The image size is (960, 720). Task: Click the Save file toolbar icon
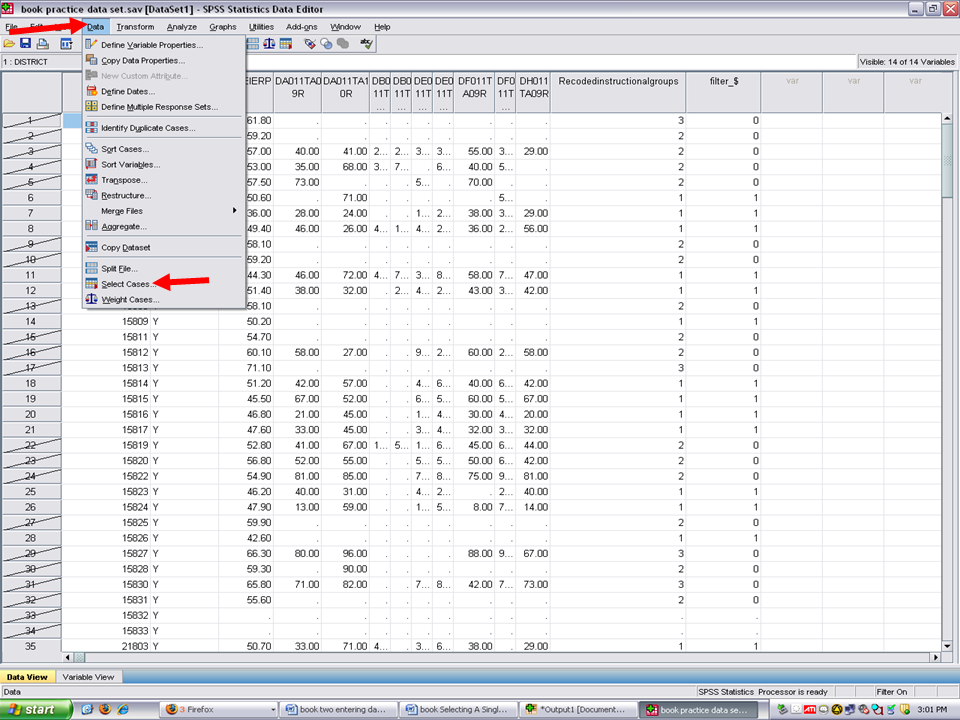[25, 44]
